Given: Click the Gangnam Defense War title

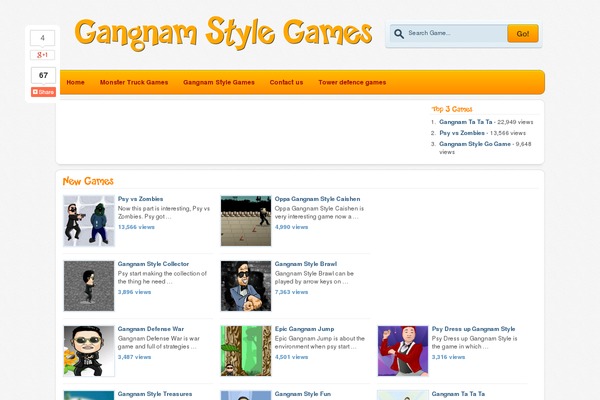Looking at the screenshot, I should tap(151, 329).
